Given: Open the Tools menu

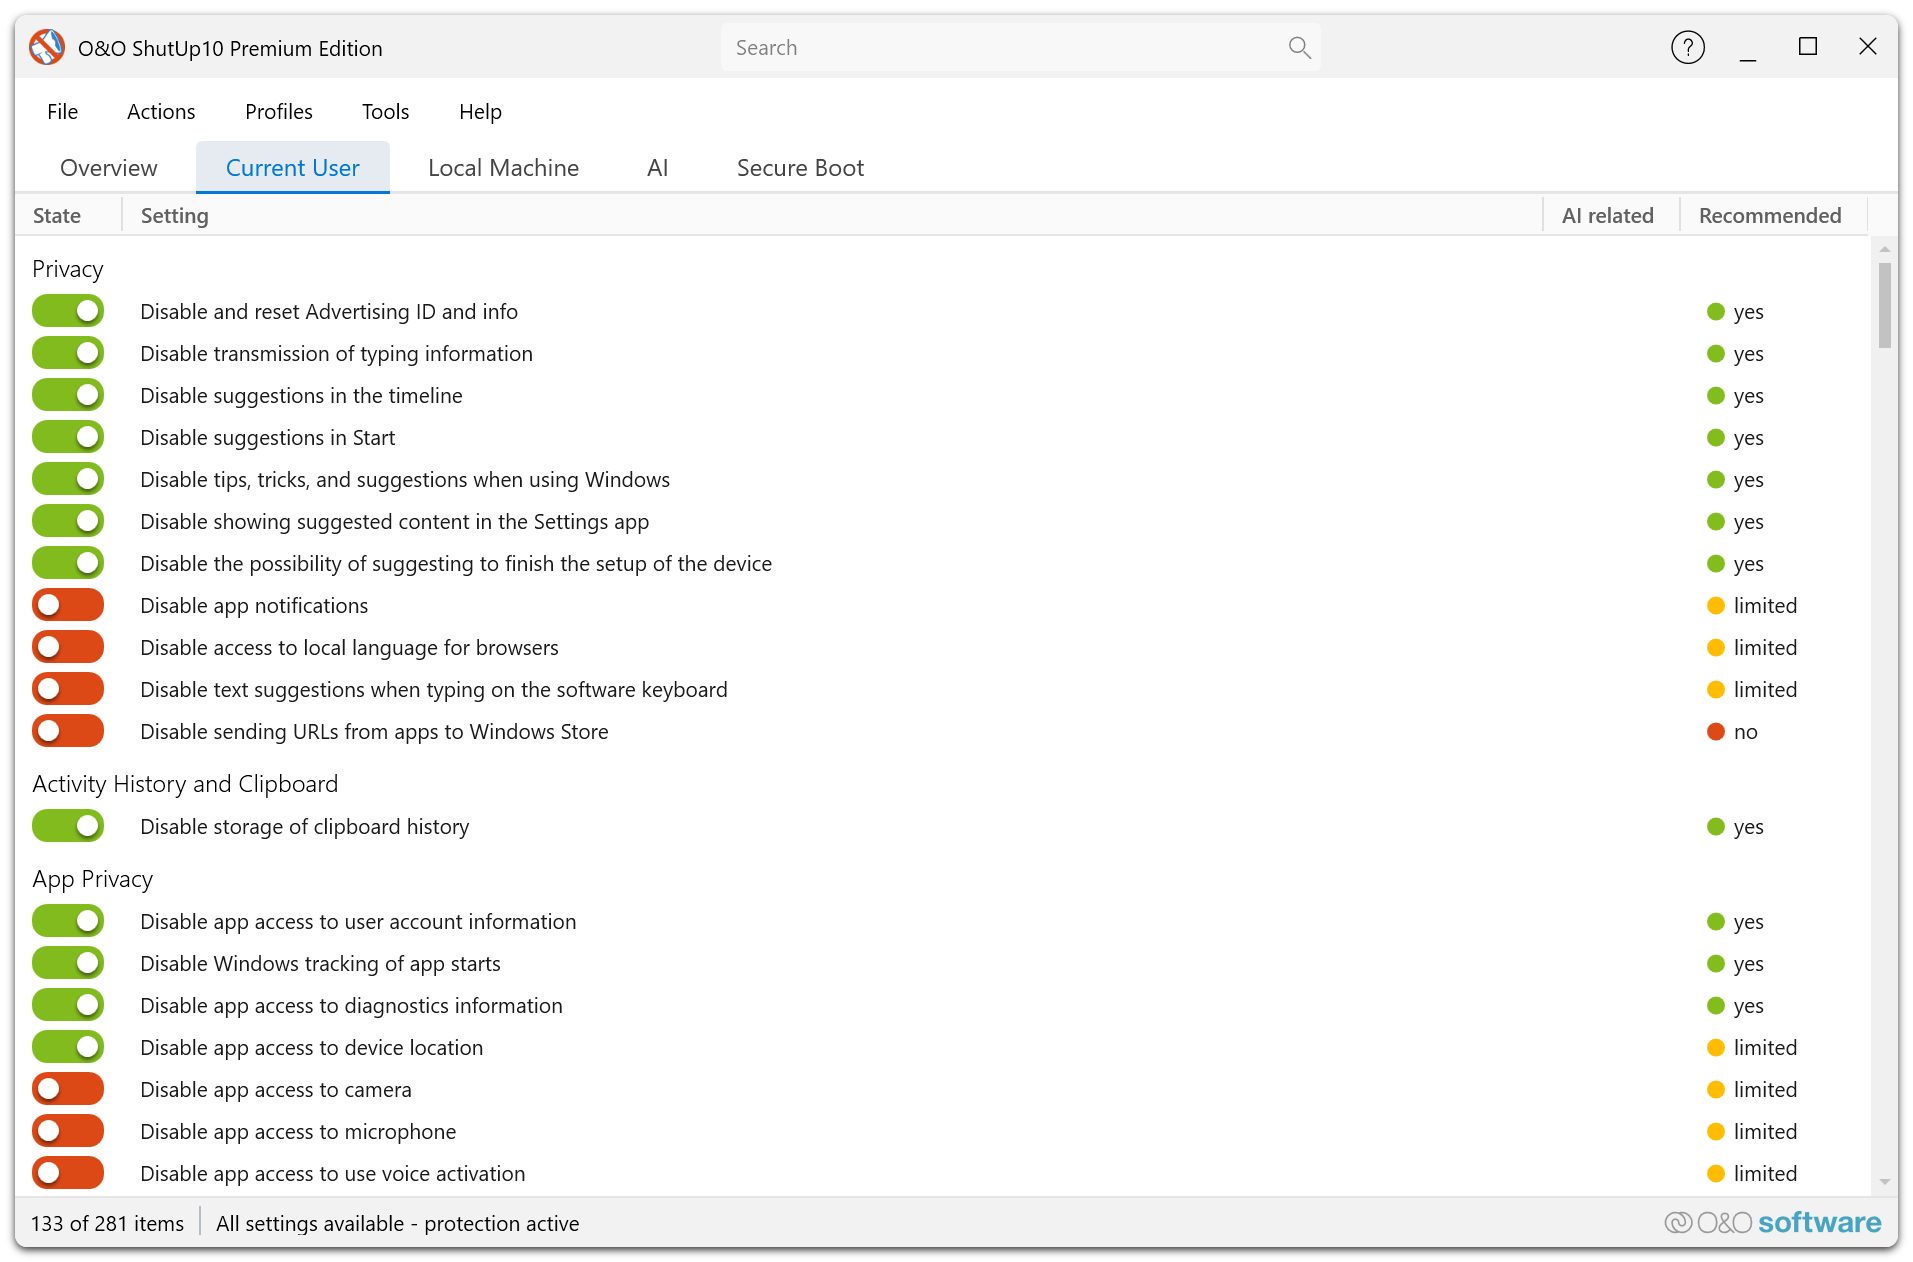Looking at the screenshot, I should (385, 111).
